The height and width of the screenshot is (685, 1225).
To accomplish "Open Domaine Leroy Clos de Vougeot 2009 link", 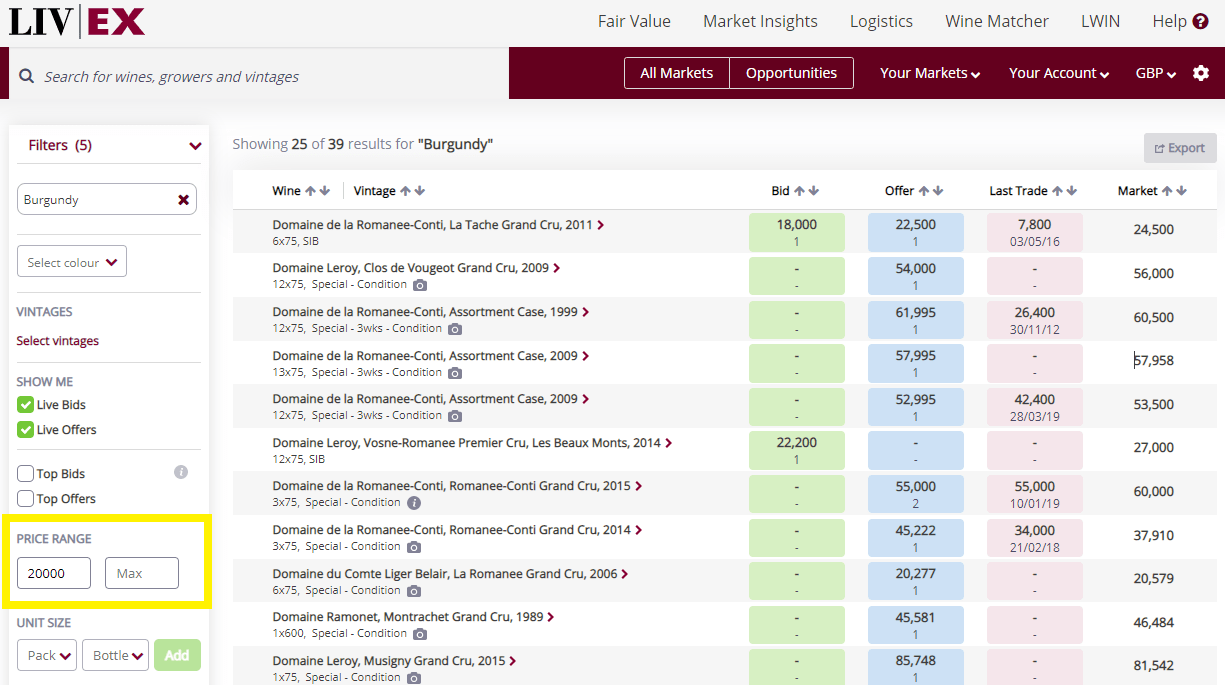I will point(411,268).
